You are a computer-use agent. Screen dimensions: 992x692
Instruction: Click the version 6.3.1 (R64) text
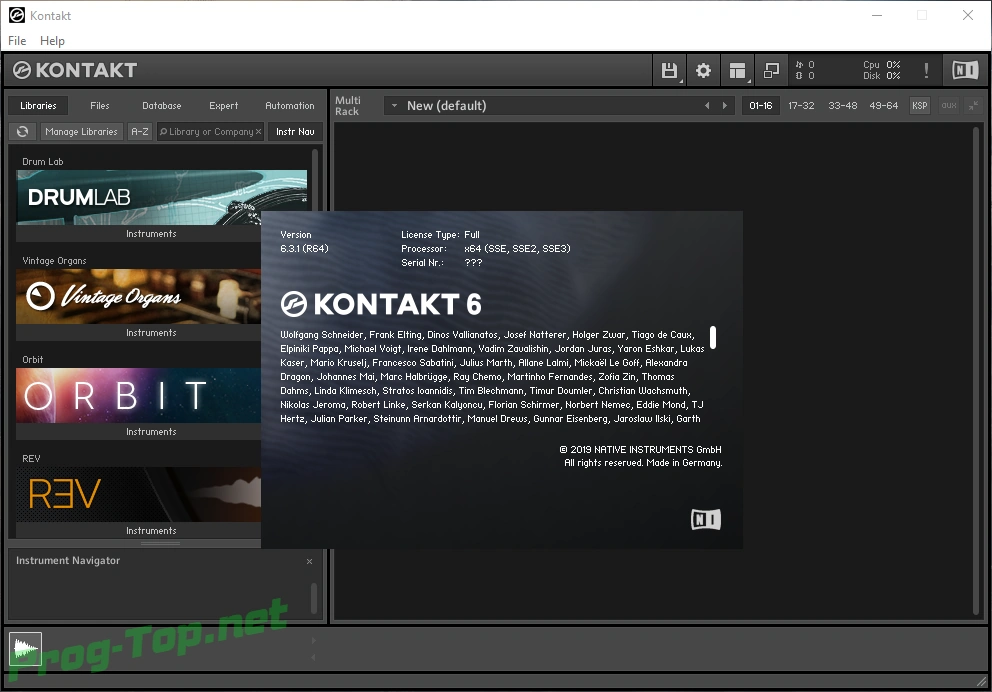(304, 249)
